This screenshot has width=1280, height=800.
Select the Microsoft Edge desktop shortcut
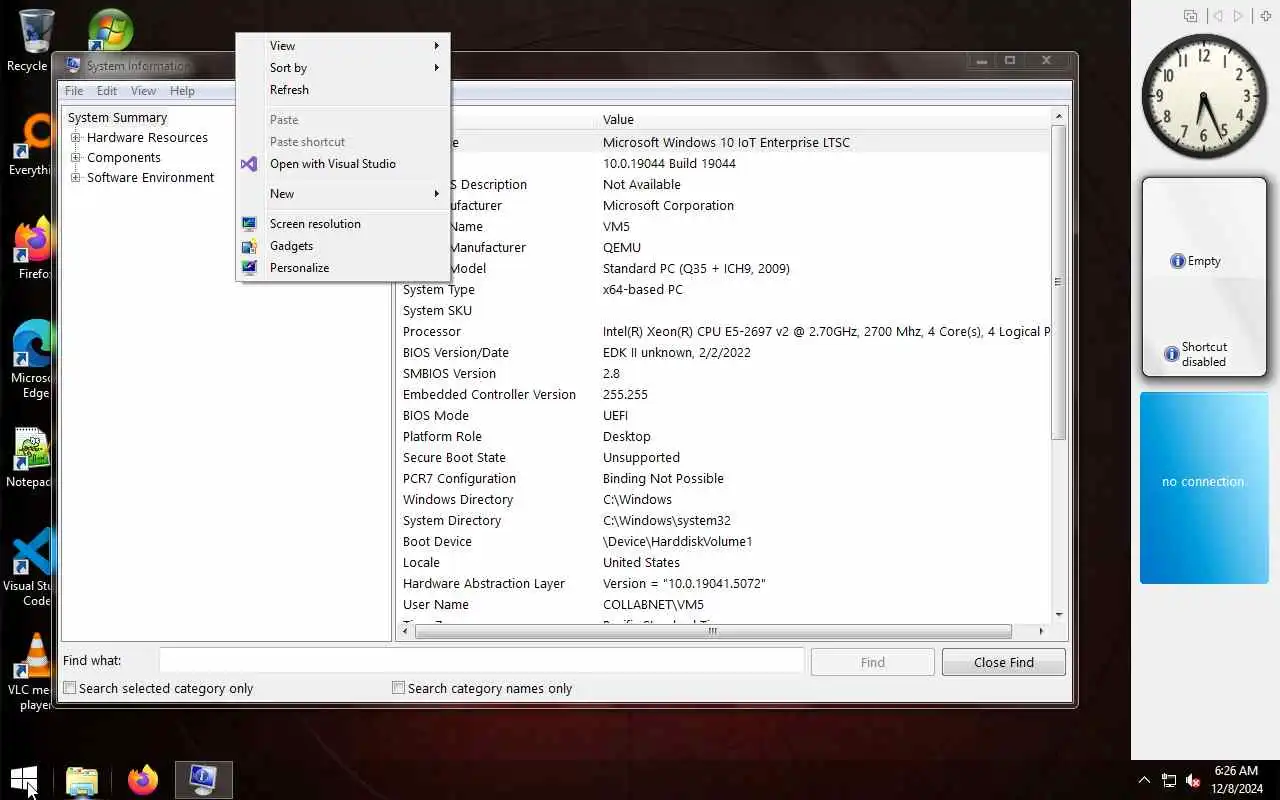coord(33,360)
